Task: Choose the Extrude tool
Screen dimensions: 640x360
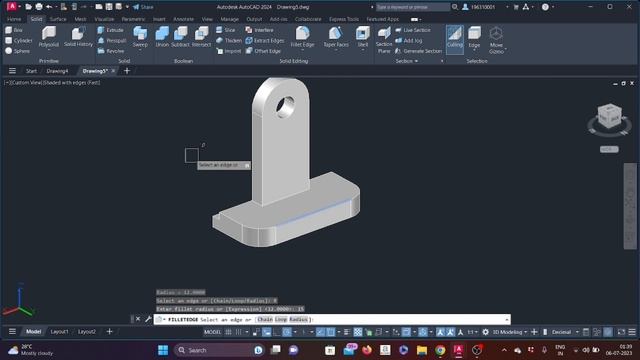Action: [x=111, y=30]
